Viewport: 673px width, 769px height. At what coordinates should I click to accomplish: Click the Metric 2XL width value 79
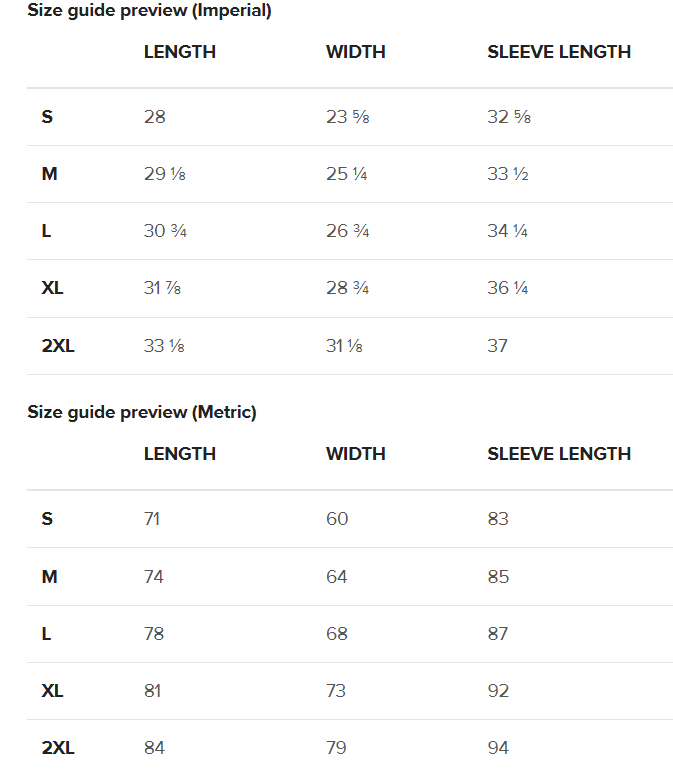(336, 748)
